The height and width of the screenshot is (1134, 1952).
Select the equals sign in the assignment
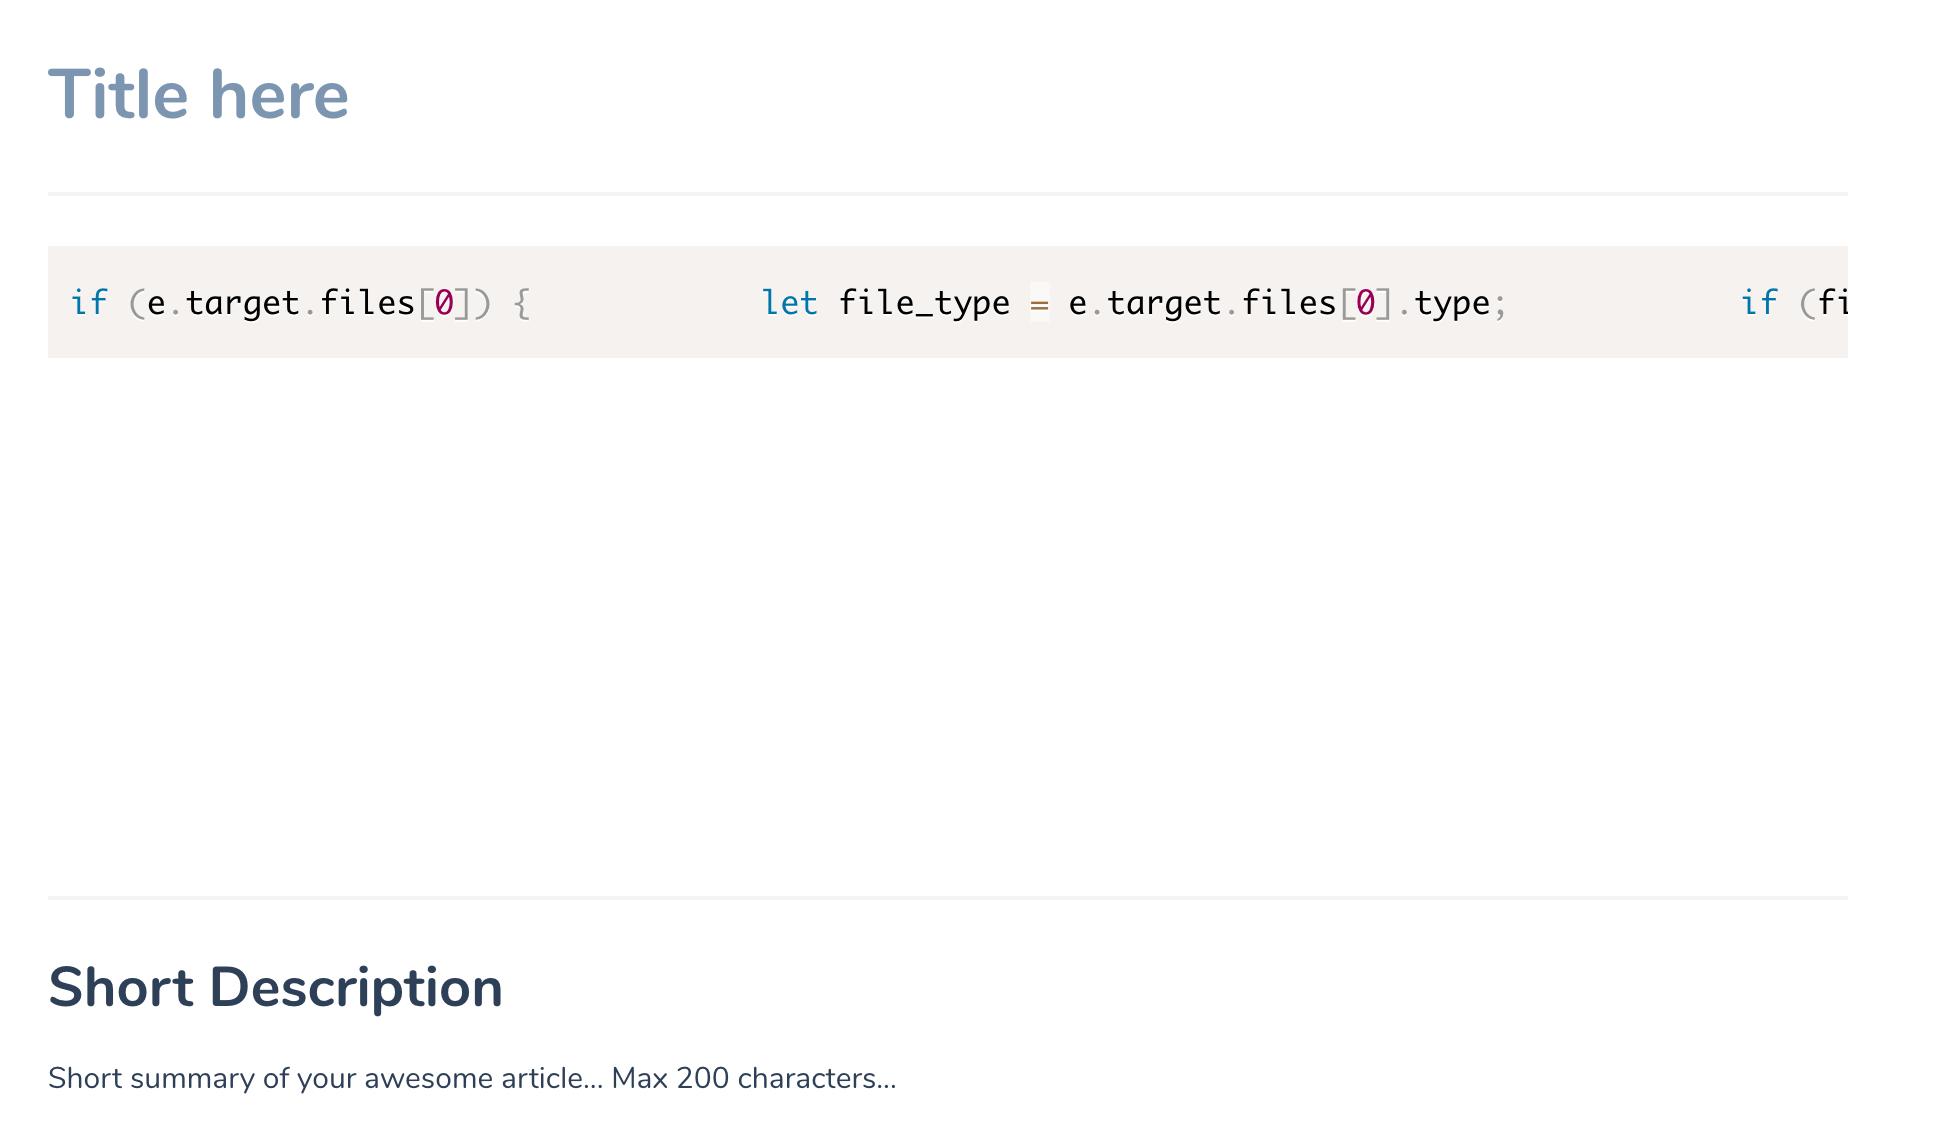(1038, 302)
